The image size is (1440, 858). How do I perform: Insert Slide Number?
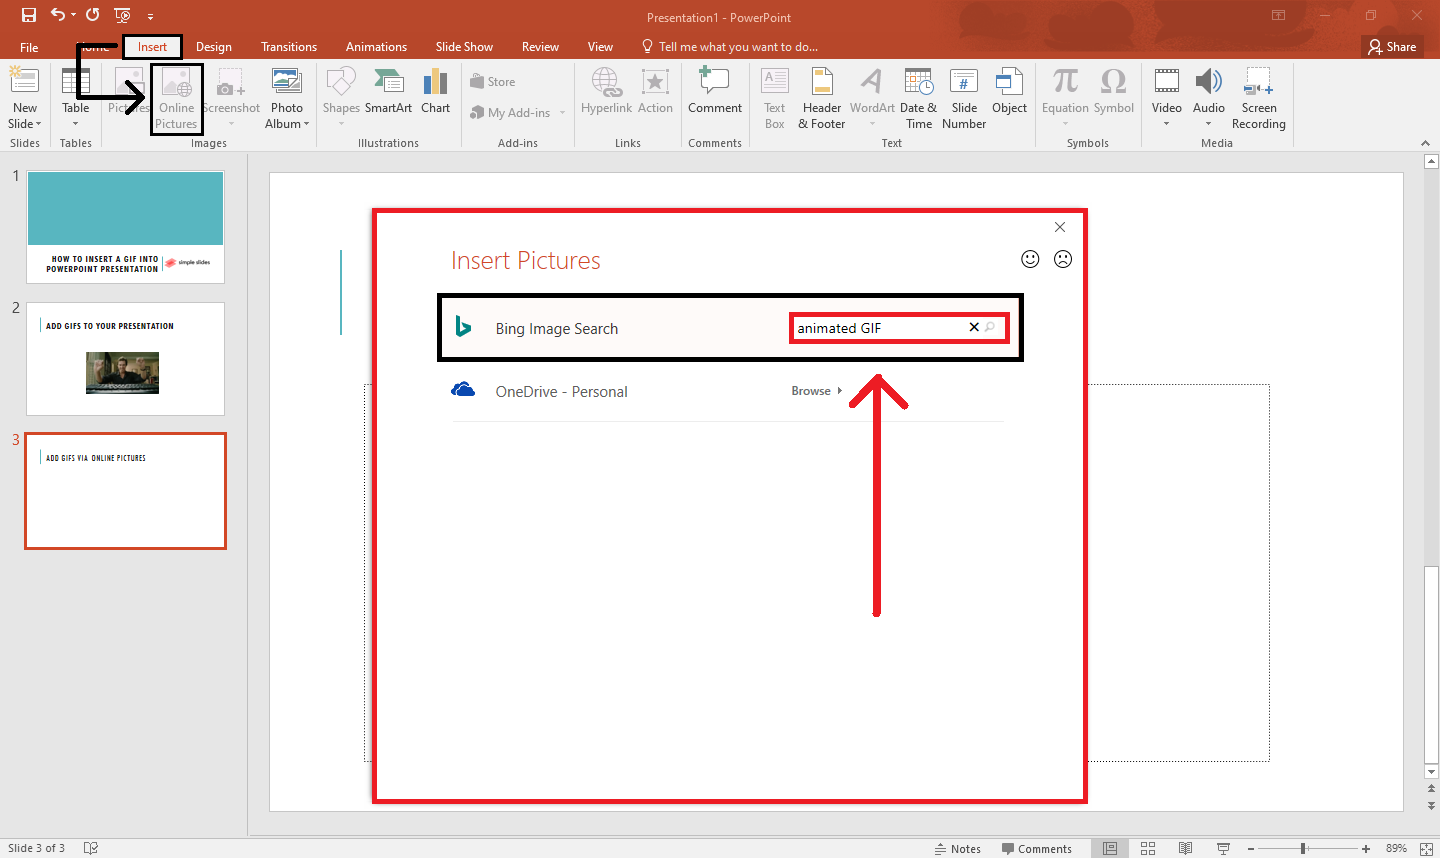(x=963, y=99)
